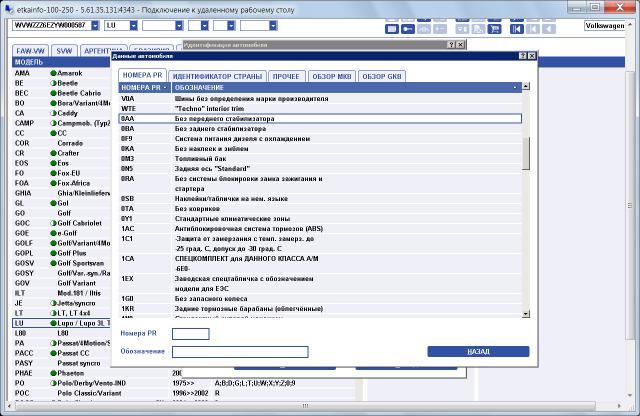Select the PACC Passat CC model row

pos(62,353)
